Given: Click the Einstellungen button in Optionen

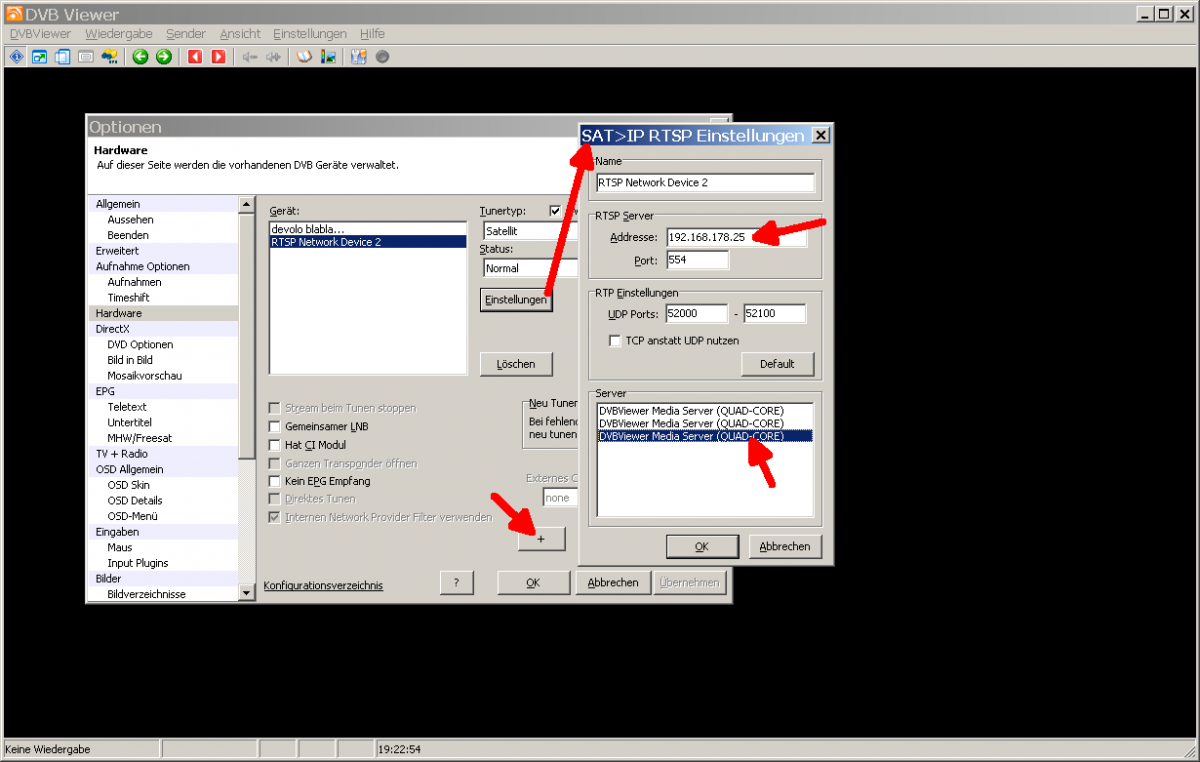Looking at the screenshot, I should point(516,300).
